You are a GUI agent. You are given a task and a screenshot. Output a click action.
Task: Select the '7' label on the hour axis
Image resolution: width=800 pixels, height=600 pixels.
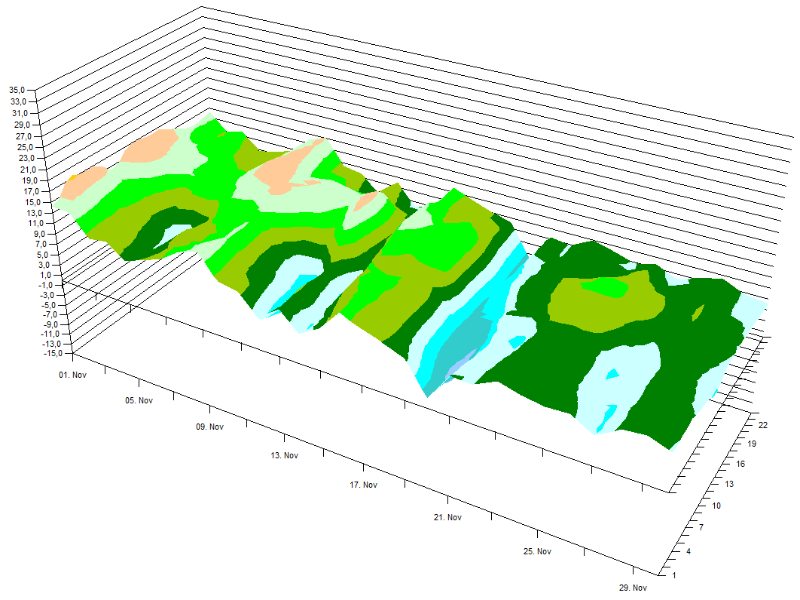pos(702,528)
